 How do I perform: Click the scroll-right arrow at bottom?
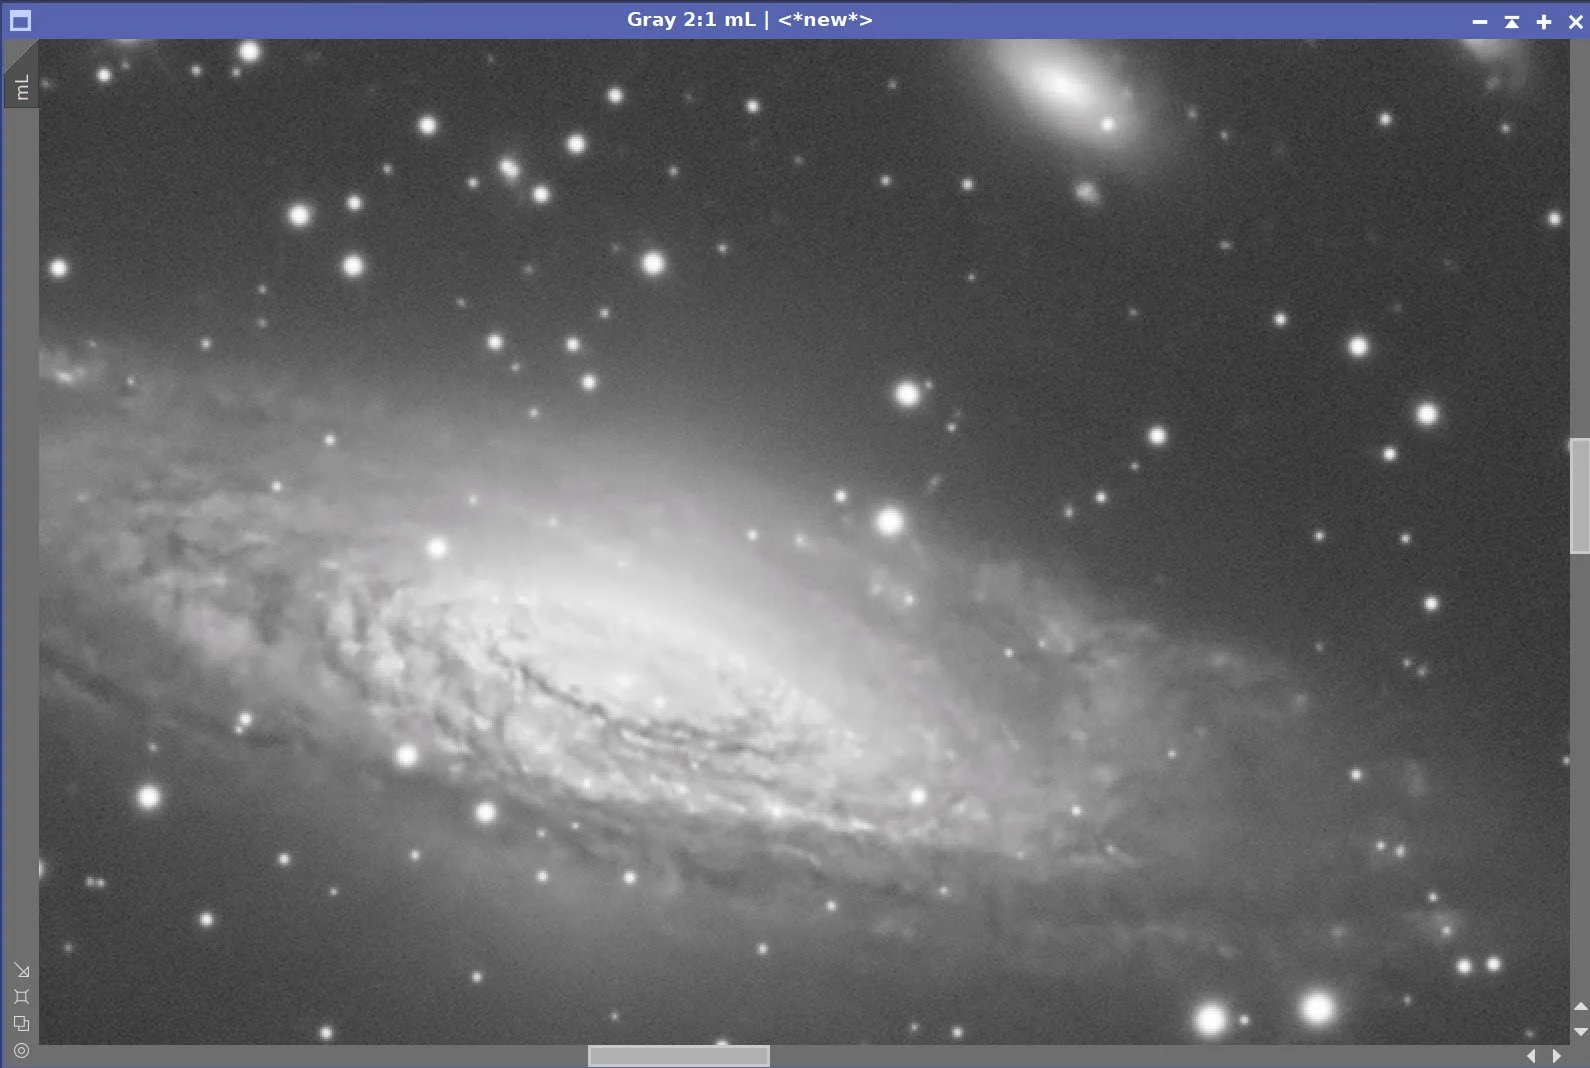(1556, 1056)
